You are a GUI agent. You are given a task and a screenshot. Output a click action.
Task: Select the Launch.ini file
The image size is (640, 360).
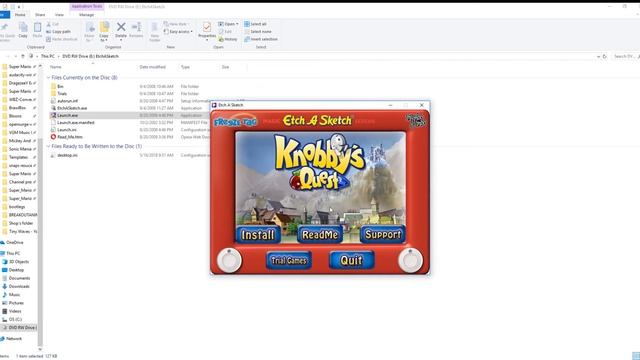pos(67,130)
